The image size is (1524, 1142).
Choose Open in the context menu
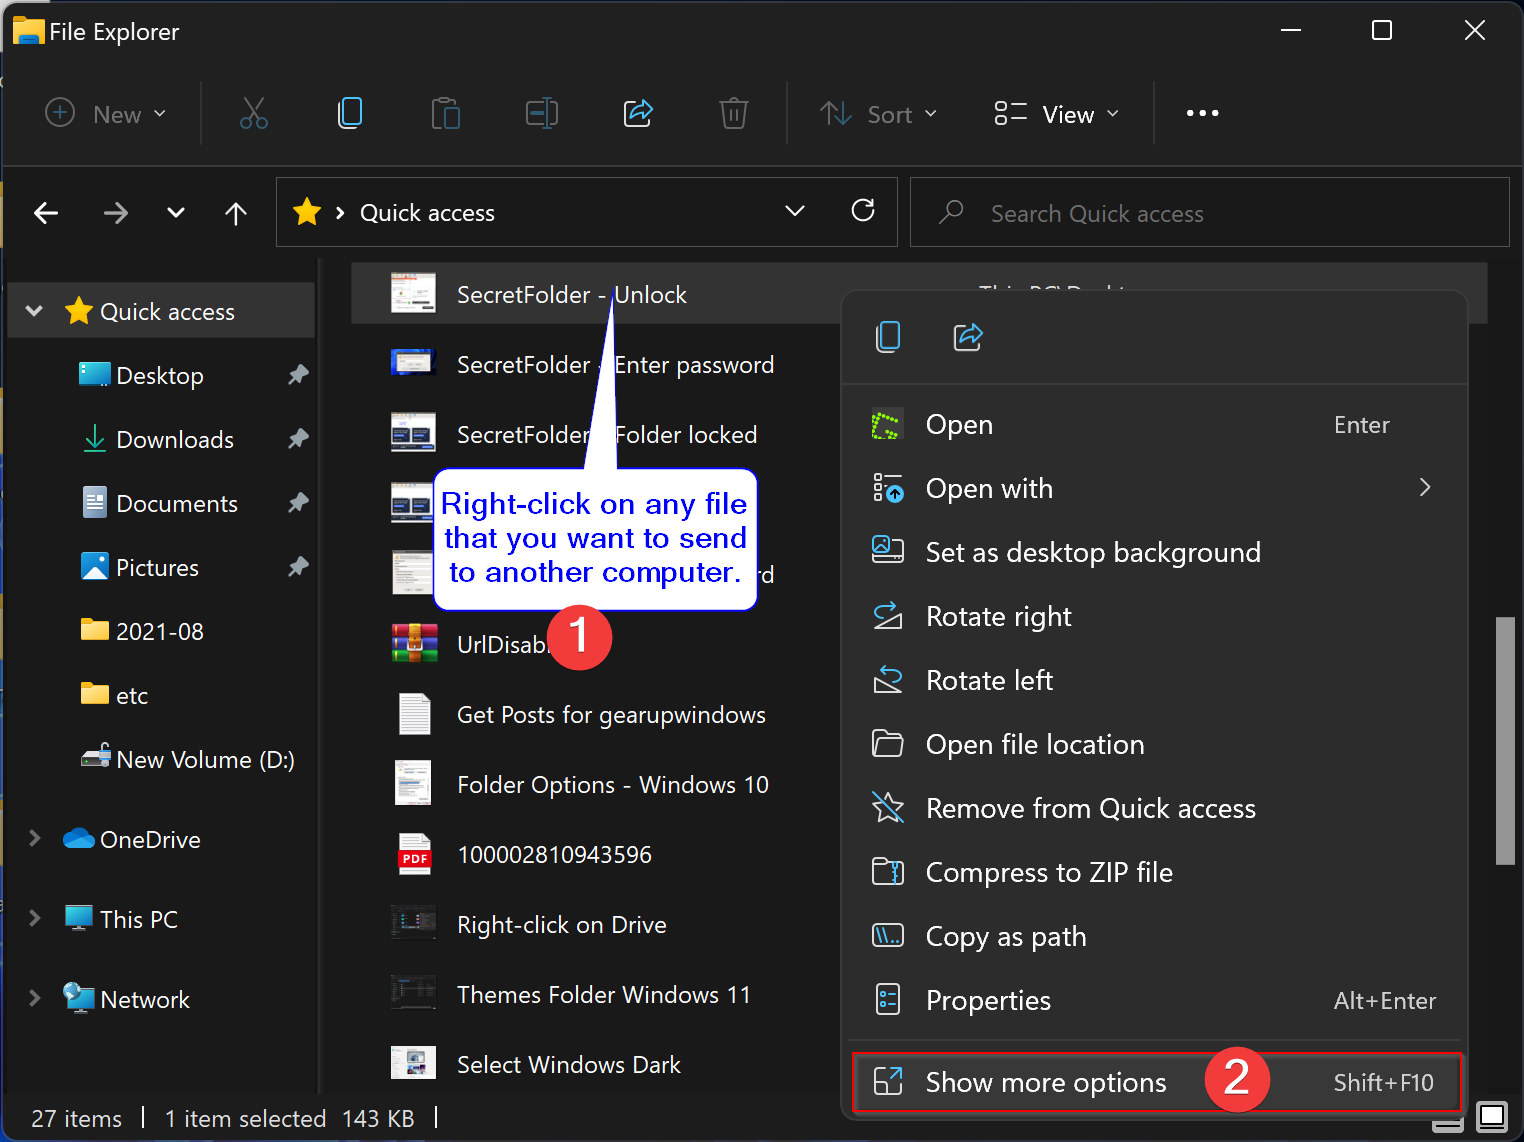tap(1155, 424)
